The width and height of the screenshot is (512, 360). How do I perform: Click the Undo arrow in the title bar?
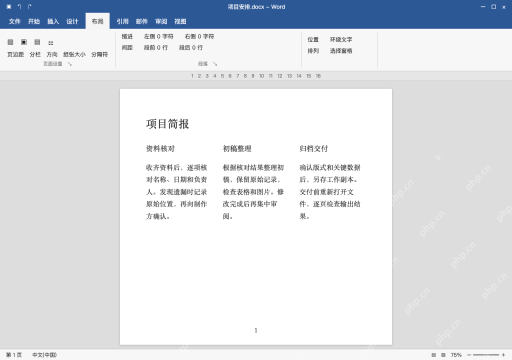(x=19, y=7)
